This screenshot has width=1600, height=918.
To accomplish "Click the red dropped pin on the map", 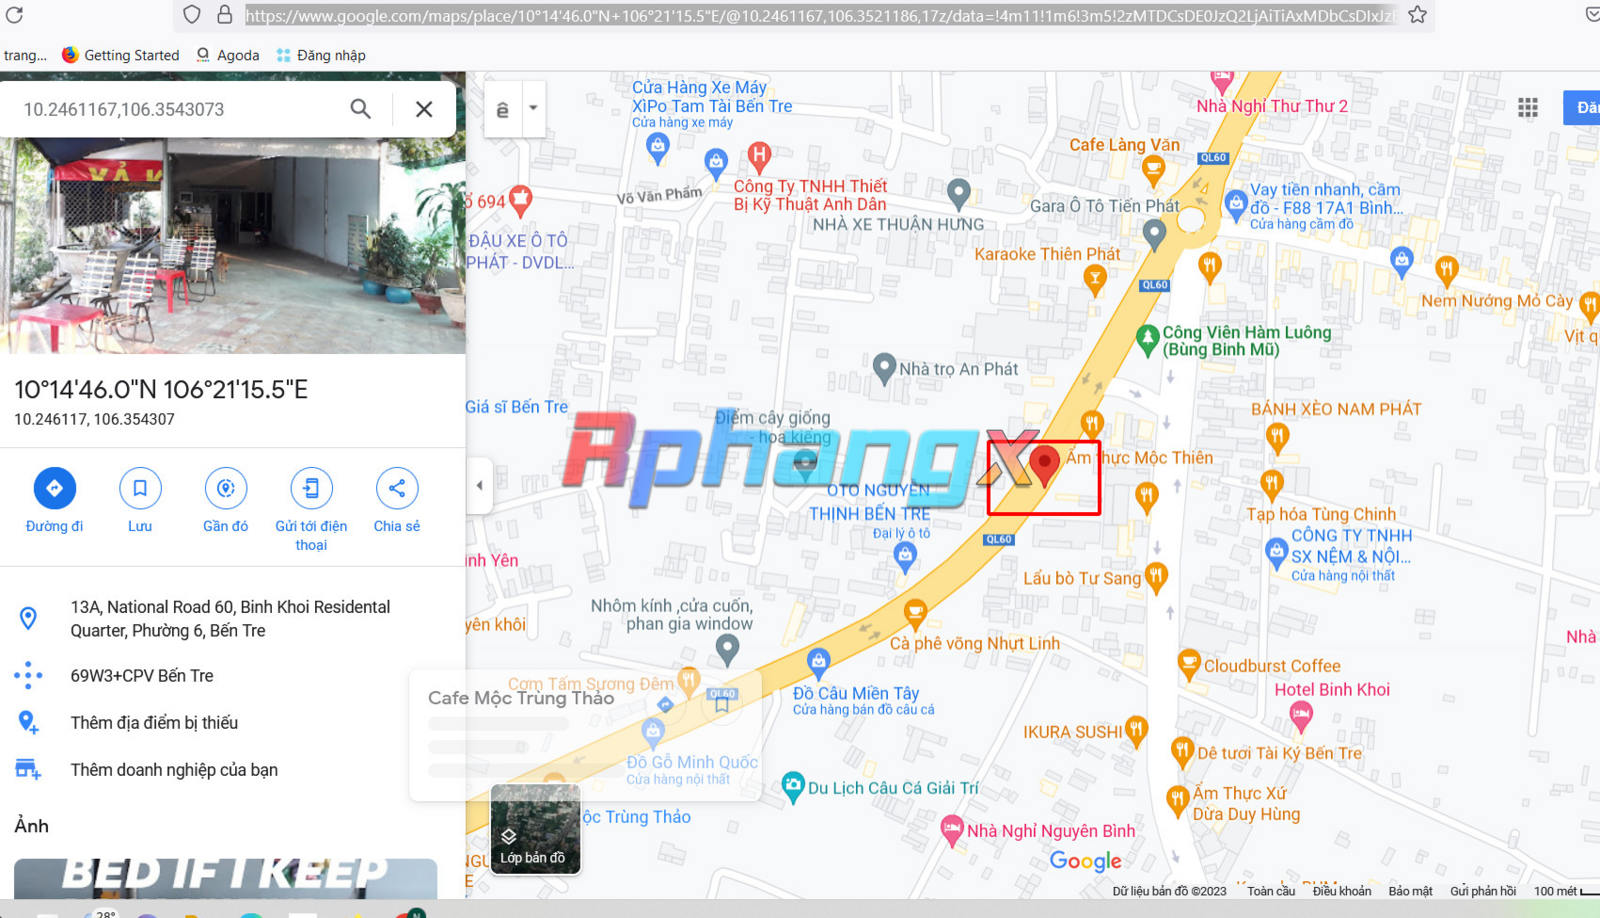I will pos(1045,466).
